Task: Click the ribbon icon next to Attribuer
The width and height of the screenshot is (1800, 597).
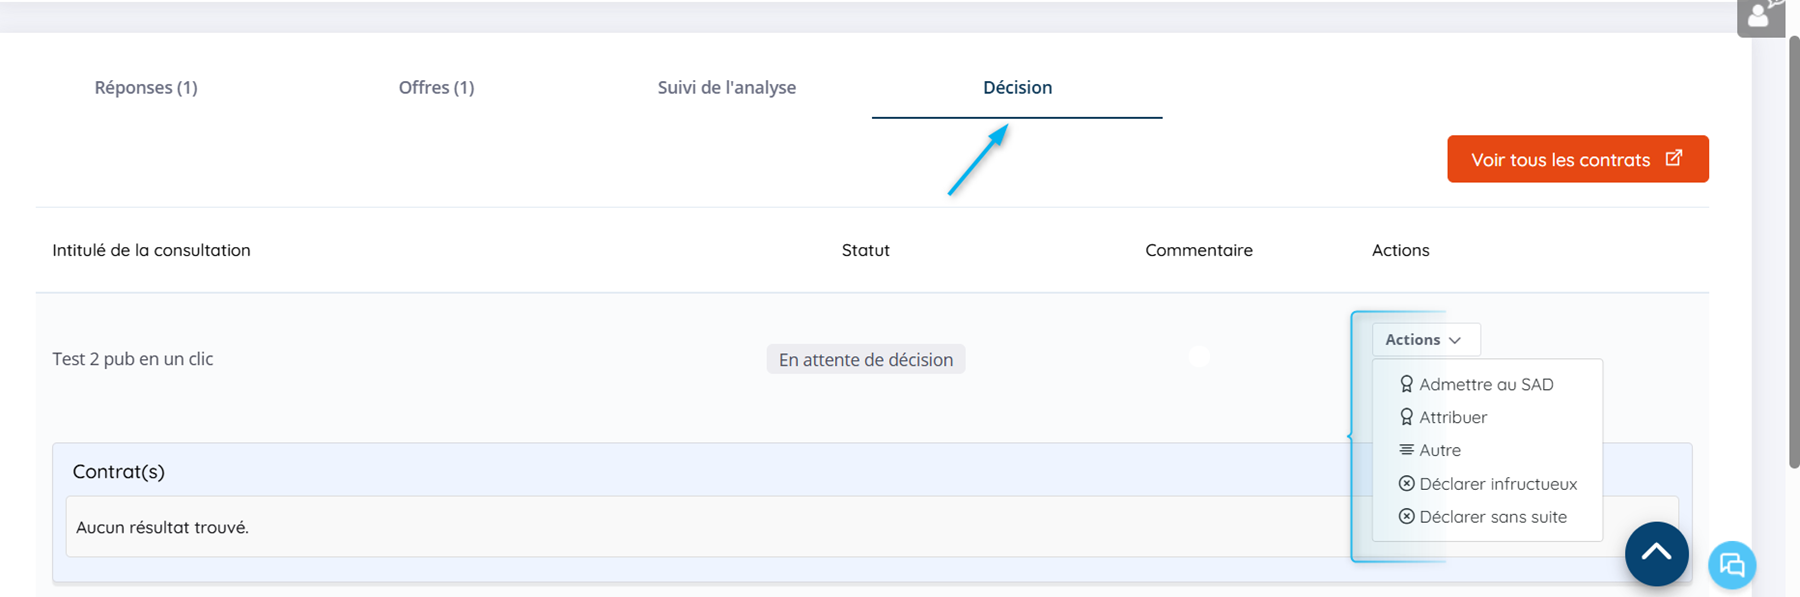Action: (x=1406, y=417)
